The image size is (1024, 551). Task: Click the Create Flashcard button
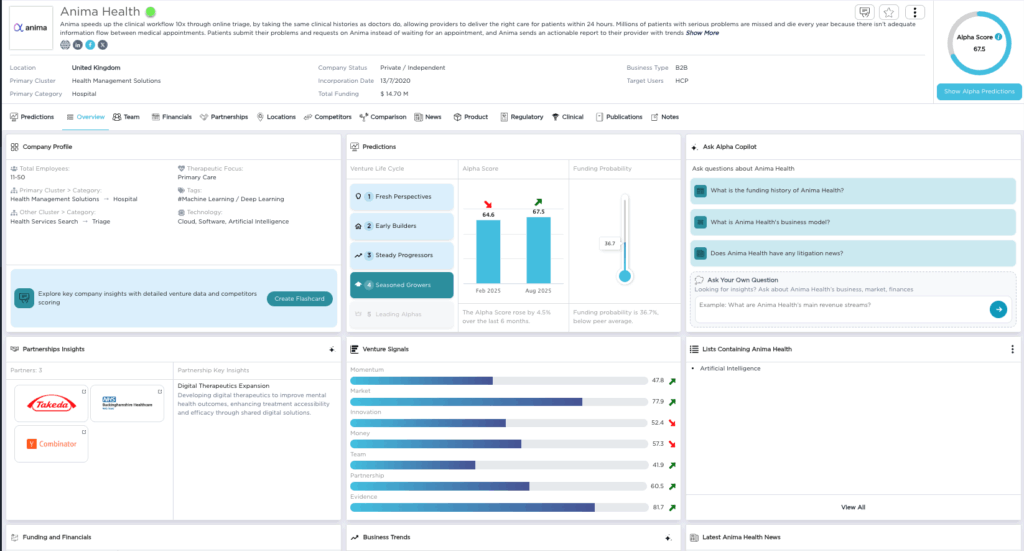(x=300, y=299)
